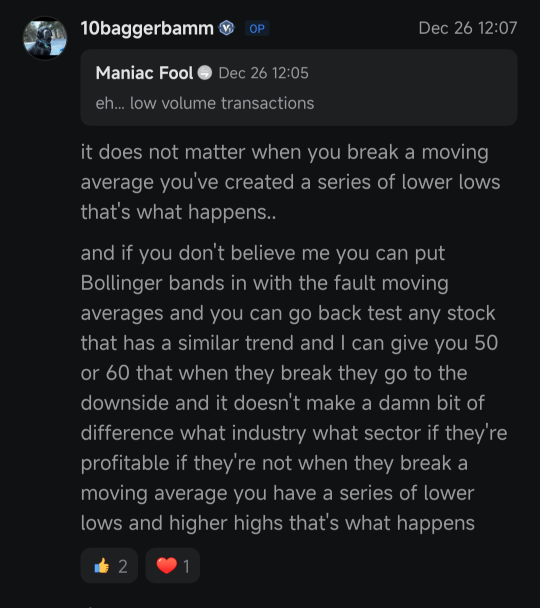
Task: Toggle the thumbs-up reaction button
Action: point(109,566)
